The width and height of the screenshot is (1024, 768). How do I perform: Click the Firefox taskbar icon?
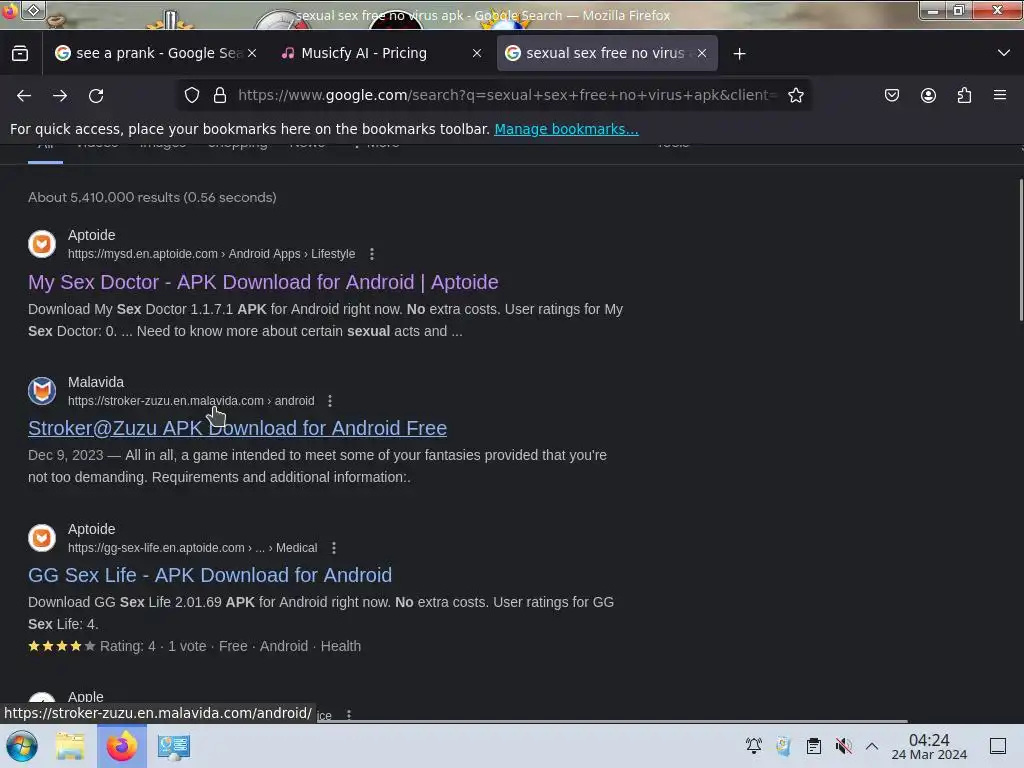point(122,746)
